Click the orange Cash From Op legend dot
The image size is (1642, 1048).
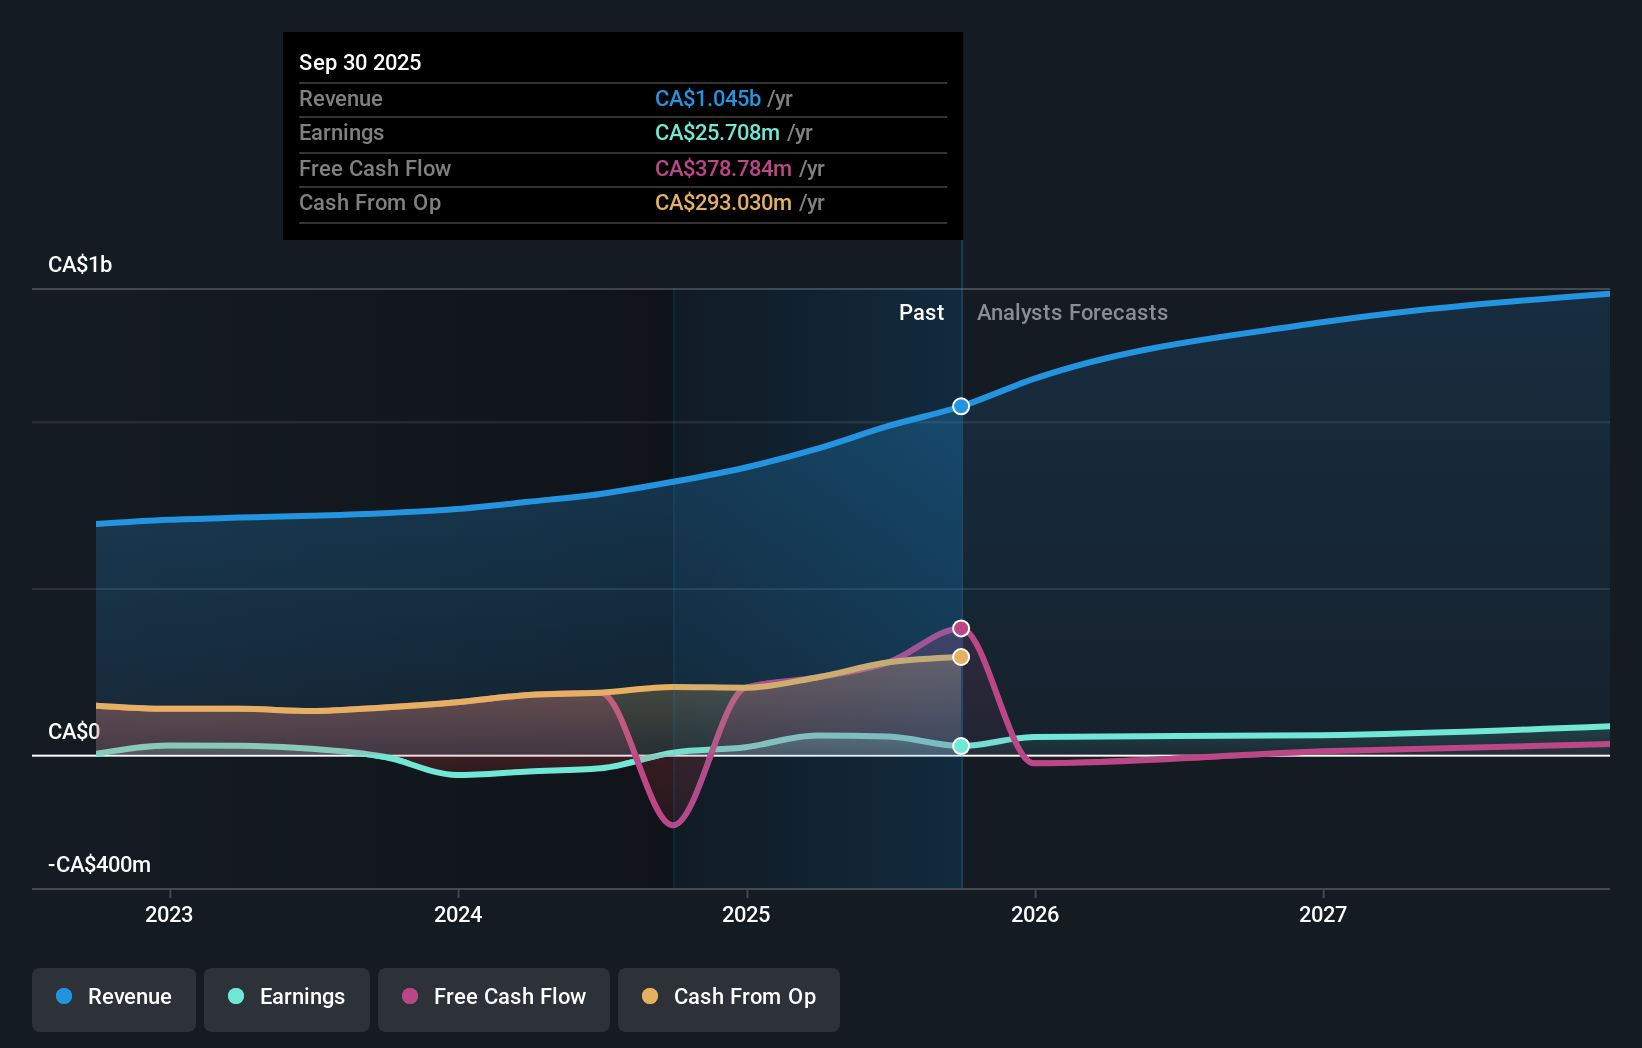pos(651,997)
